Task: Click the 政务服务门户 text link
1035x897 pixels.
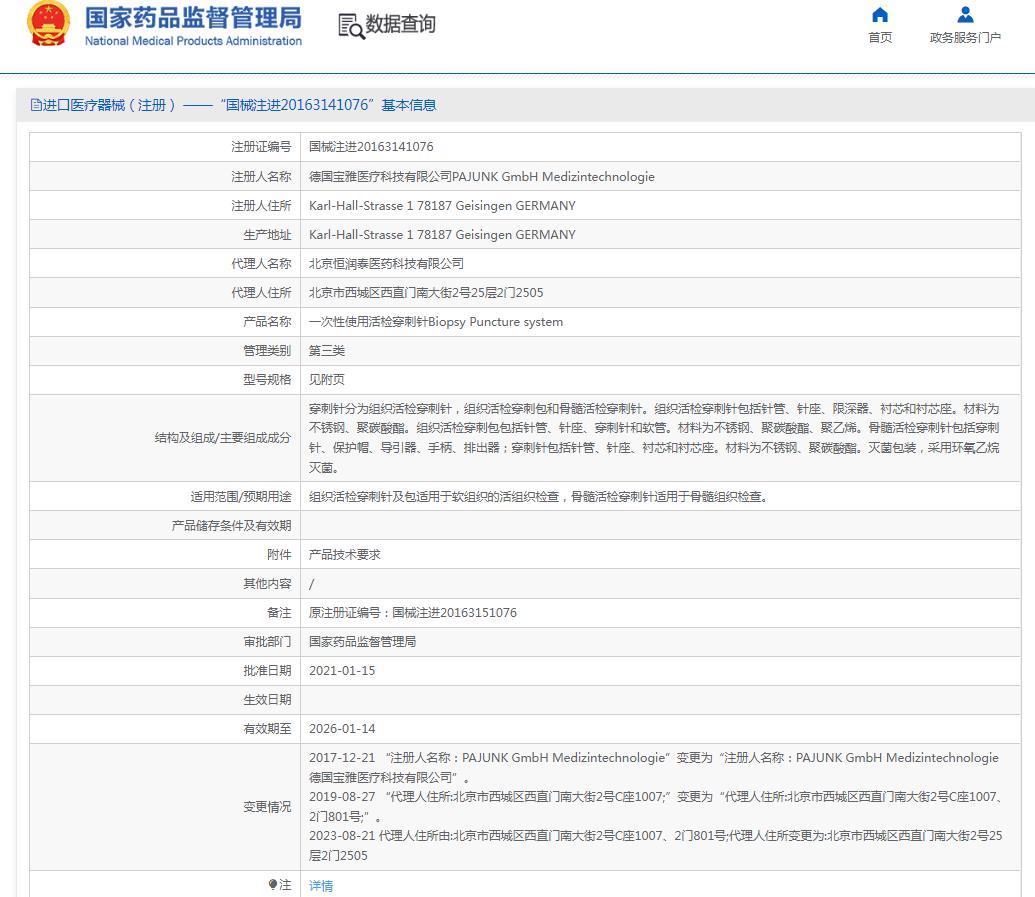Action: [965, 38]
